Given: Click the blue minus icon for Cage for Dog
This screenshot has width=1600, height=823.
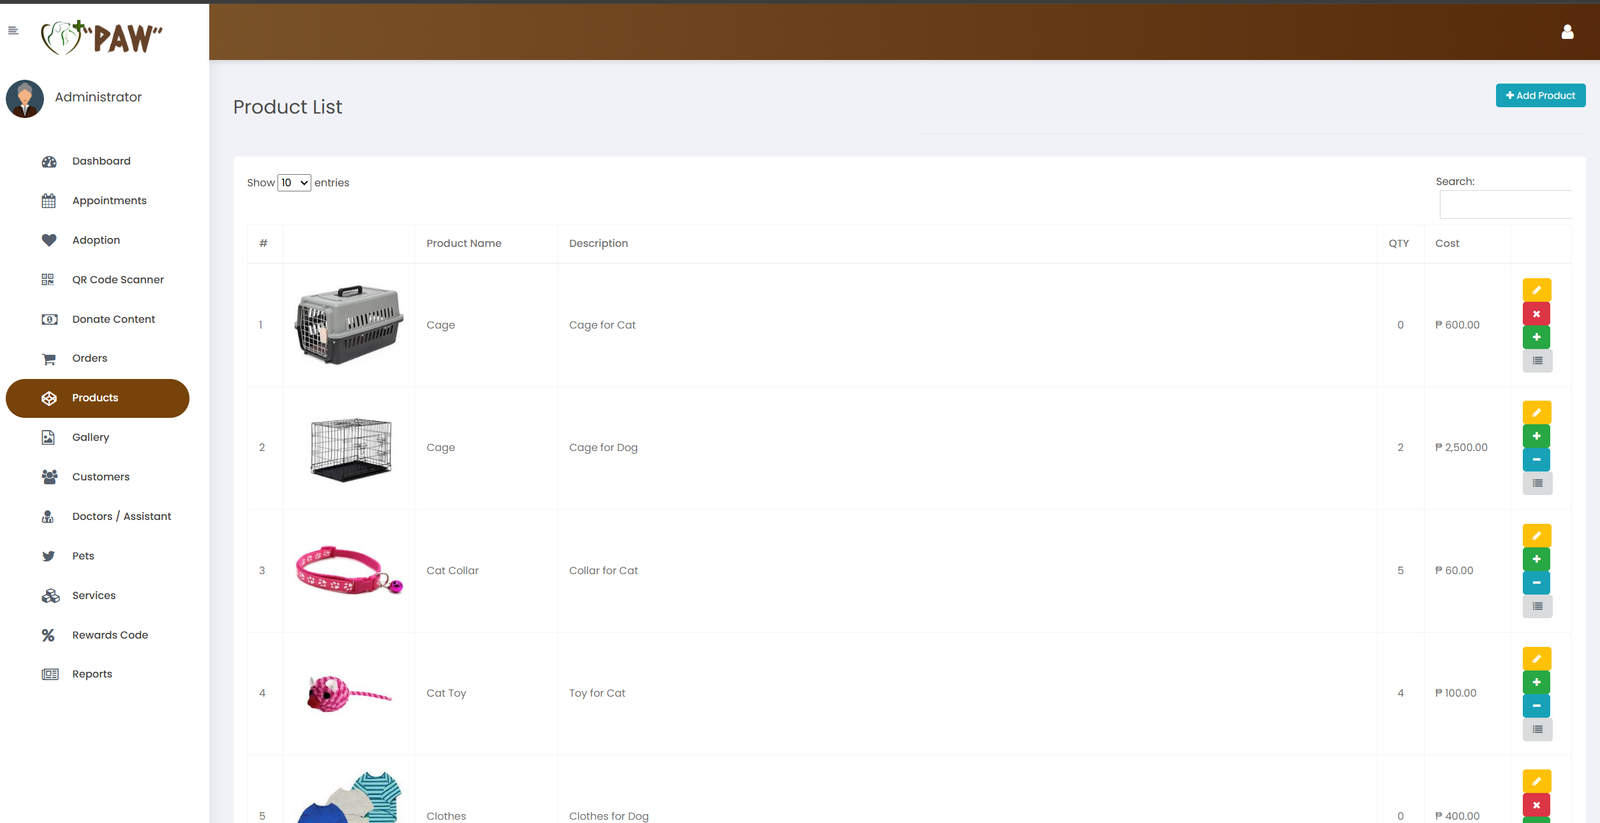Looking at the screenshot, I should 1536,460.
